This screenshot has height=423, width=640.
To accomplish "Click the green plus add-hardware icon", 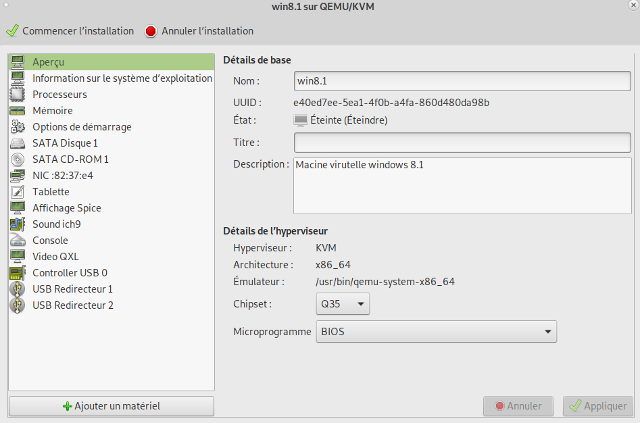I will click(x=67, y=406).
